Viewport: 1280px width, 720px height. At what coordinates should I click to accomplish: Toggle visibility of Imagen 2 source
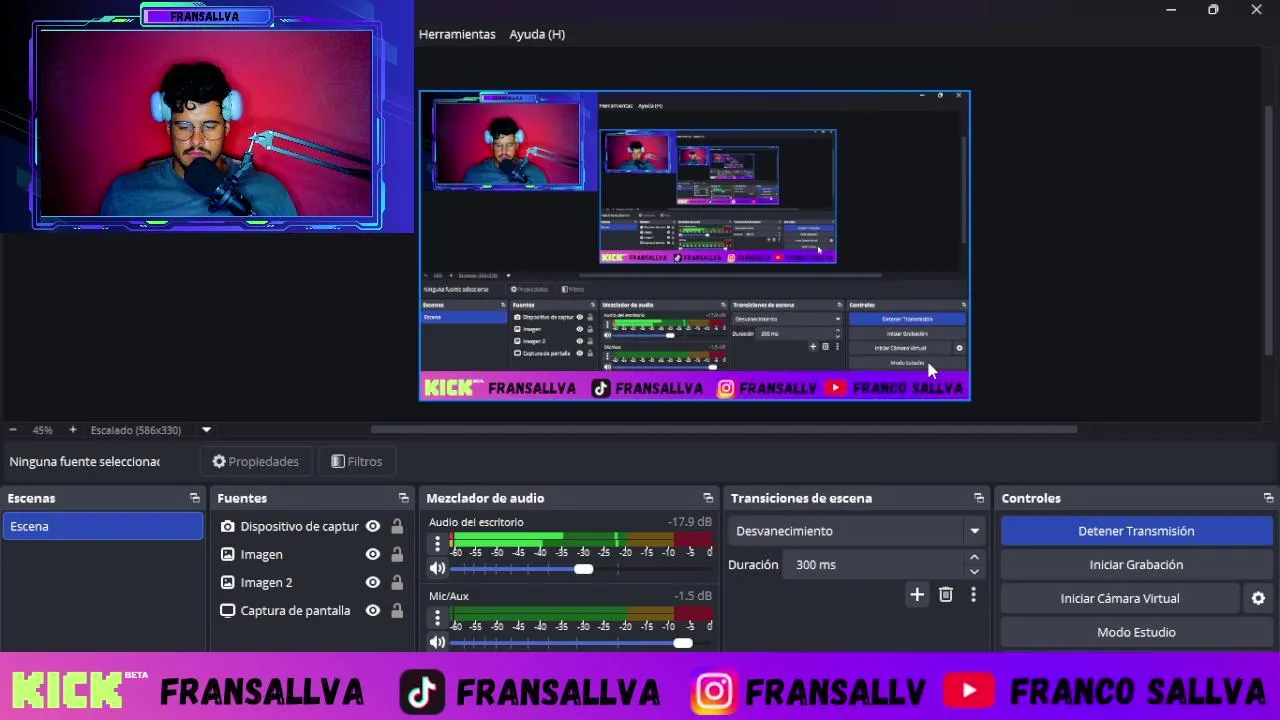[x=373, y=582]
